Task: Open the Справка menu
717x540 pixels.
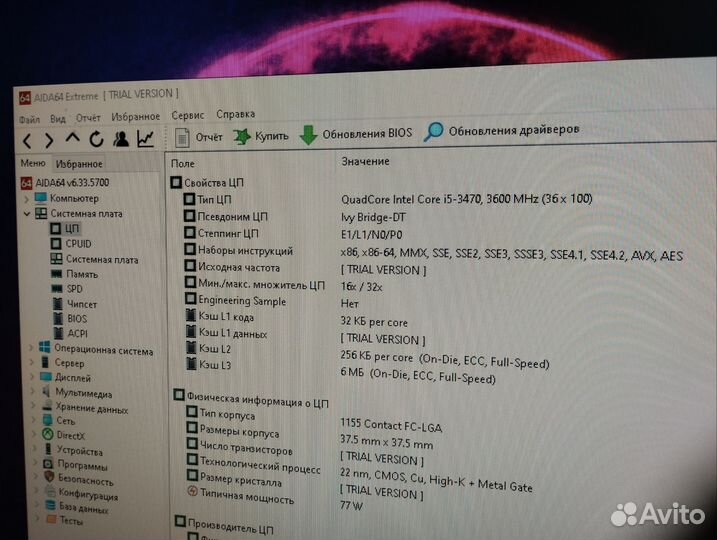Action: (235, 114)
